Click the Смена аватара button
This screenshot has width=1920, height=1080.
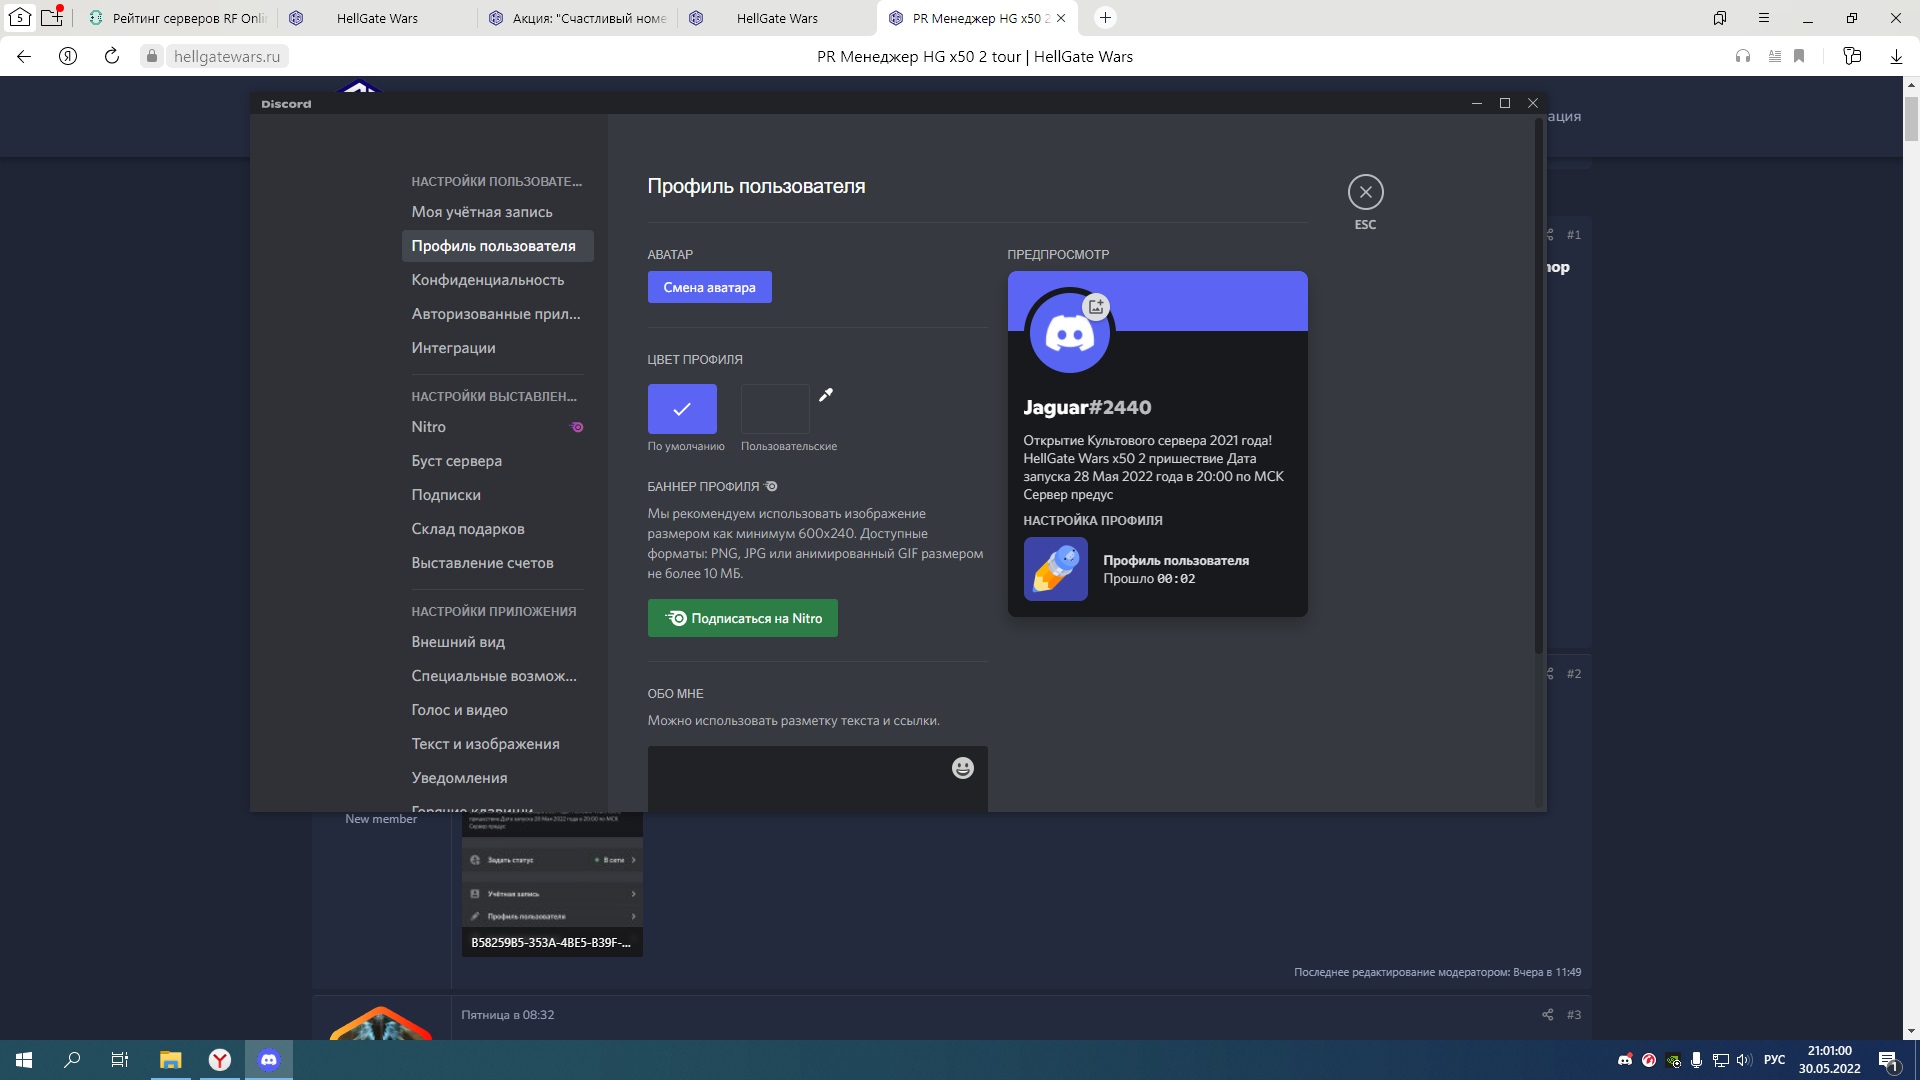[709, 287]
